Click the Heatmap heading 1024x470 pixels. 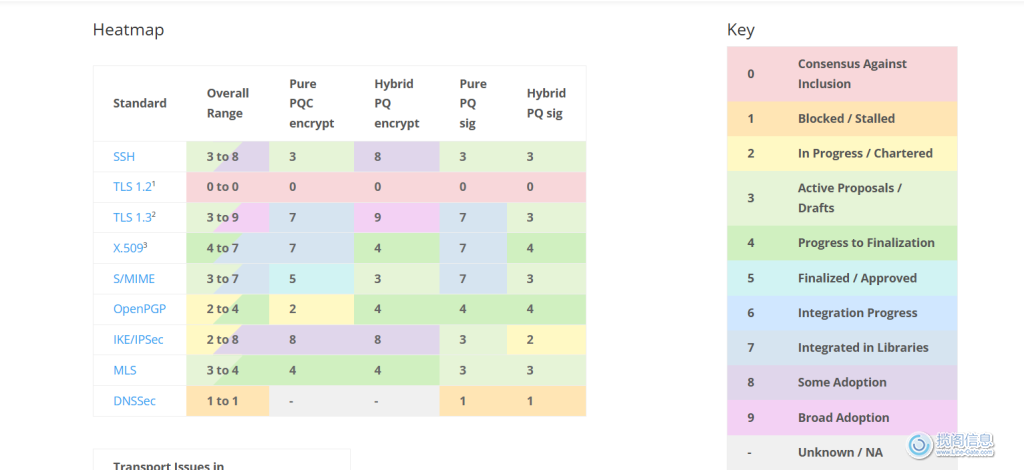128,30
